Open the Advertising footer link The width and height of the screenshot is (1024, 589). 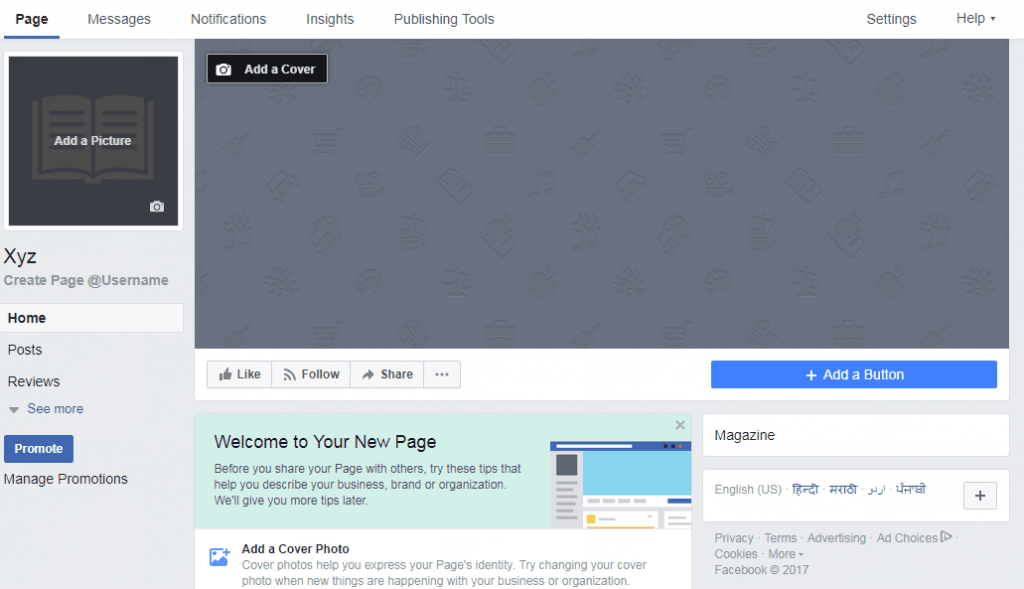[837, 538]
